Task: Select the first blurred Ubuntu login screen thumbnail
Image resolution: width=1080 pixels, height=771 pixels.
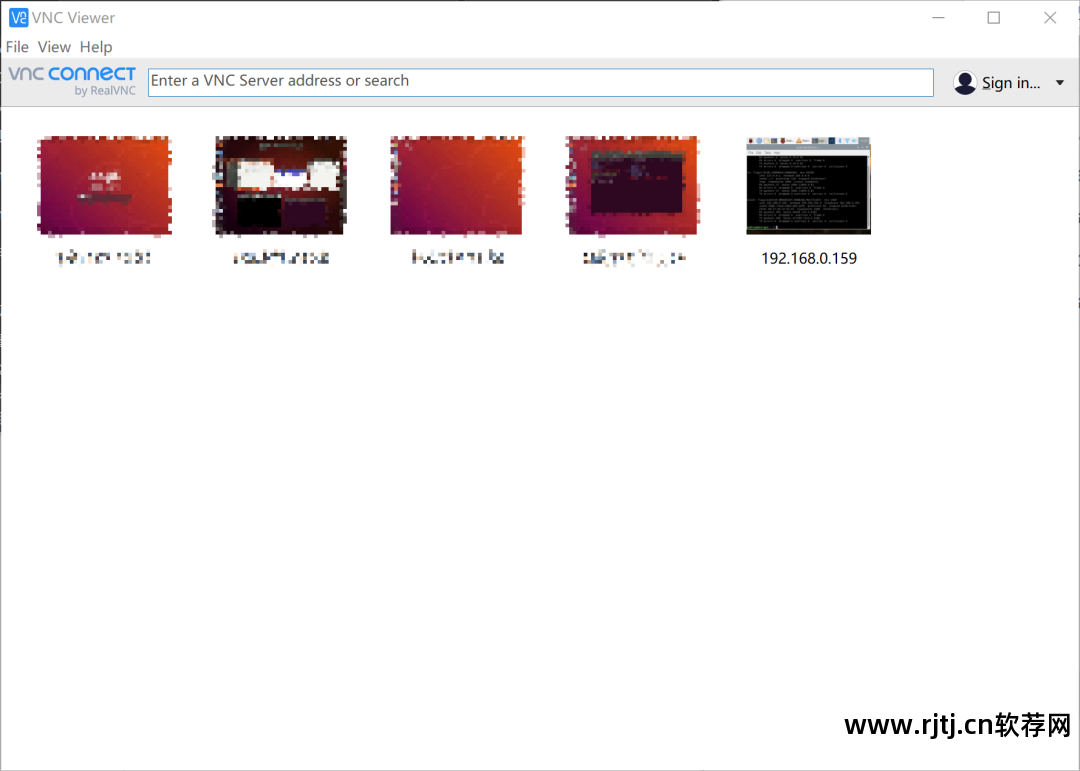Action: tap(104, 185)
